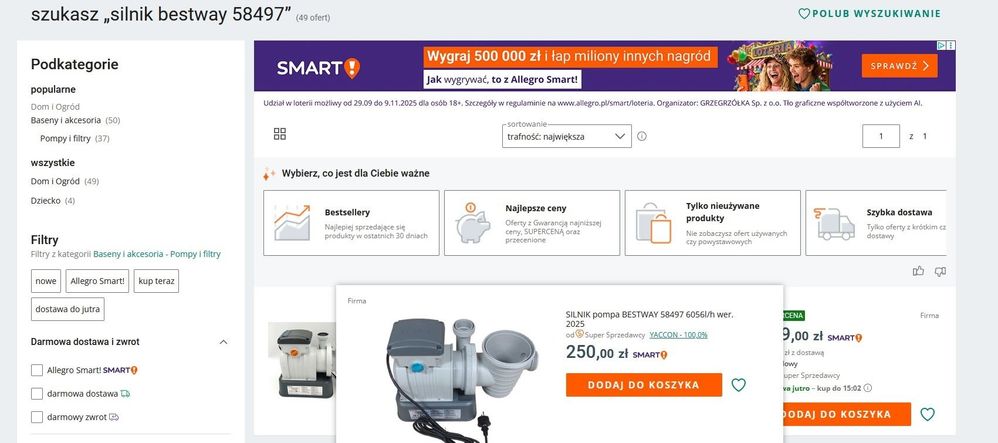The height and width of the screenshot is (443, 998).
Task: Open the sortowanie trafność dropdown
Action: pos(566,136)
